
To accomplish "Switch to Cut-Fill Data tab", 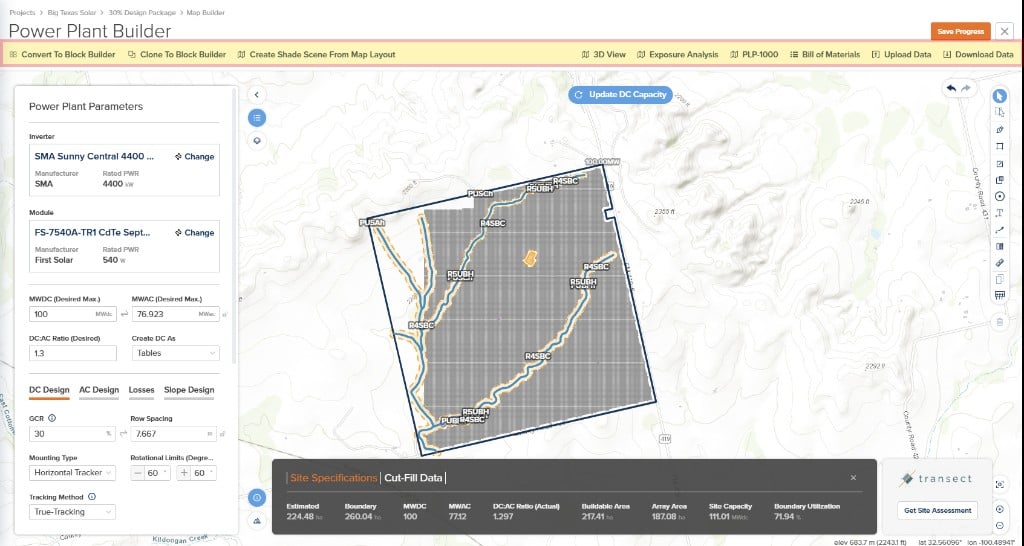I will click(413, 478).
